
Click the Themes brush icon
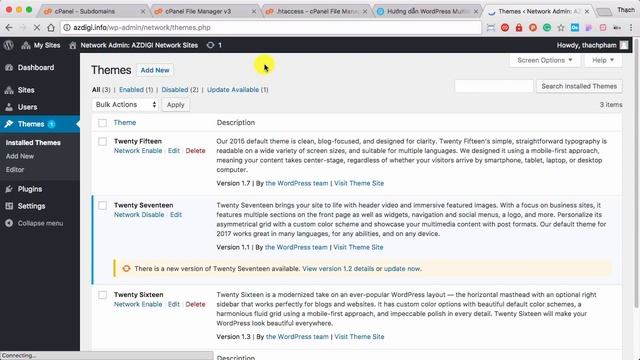click(x=9, y=124)
